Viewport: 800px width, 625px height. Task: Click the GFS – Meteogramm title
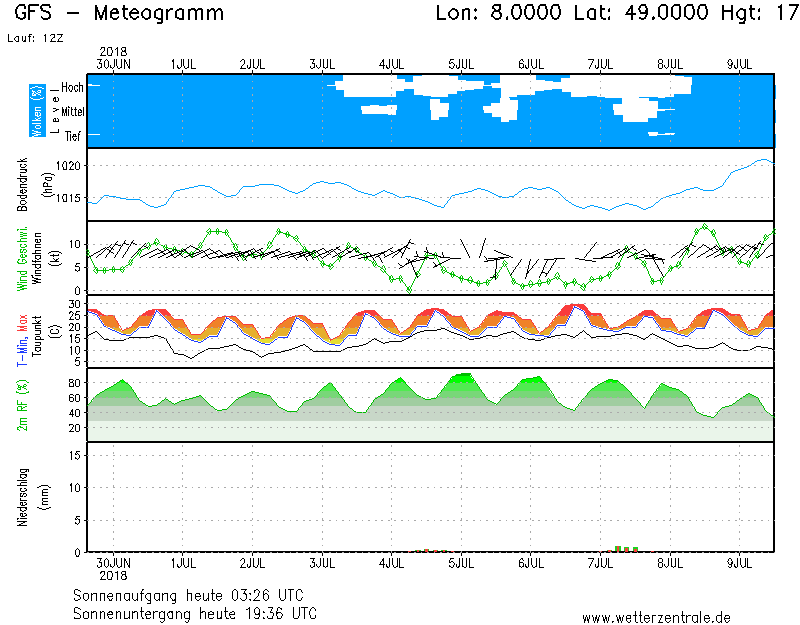point(120,14)
